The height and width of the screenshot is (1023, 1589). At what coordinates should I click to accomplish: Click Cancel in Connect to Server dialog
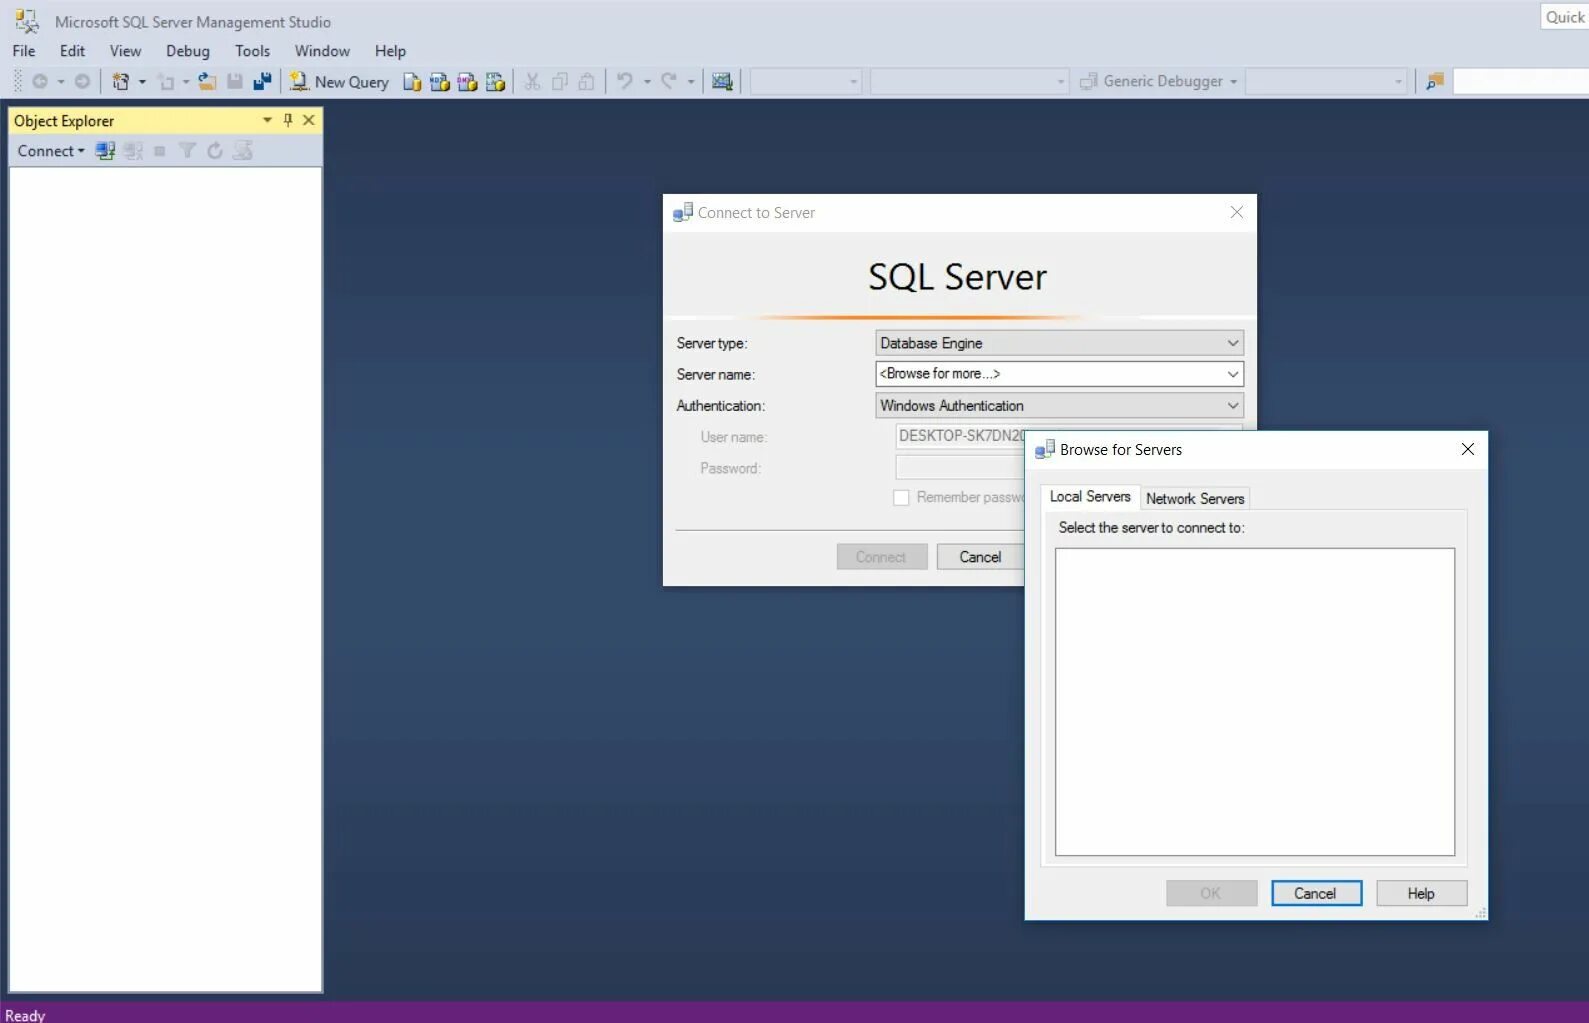(x=980, y=557)
